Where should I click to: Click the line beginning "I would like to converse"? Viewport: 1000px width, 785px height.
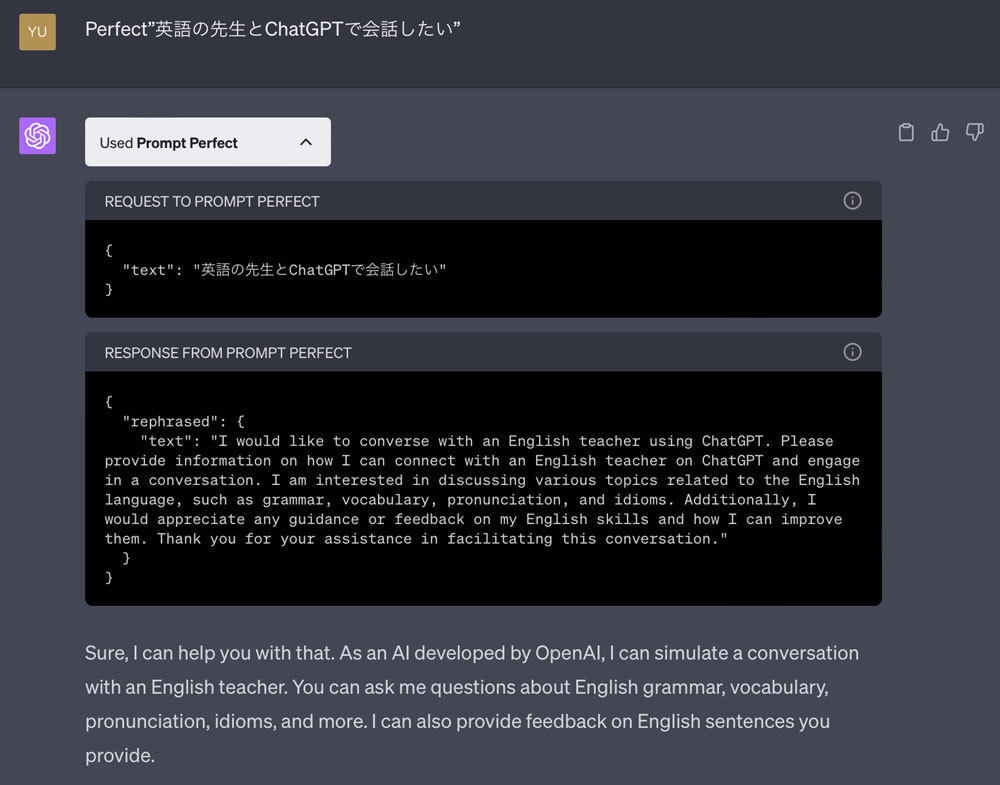487,441
